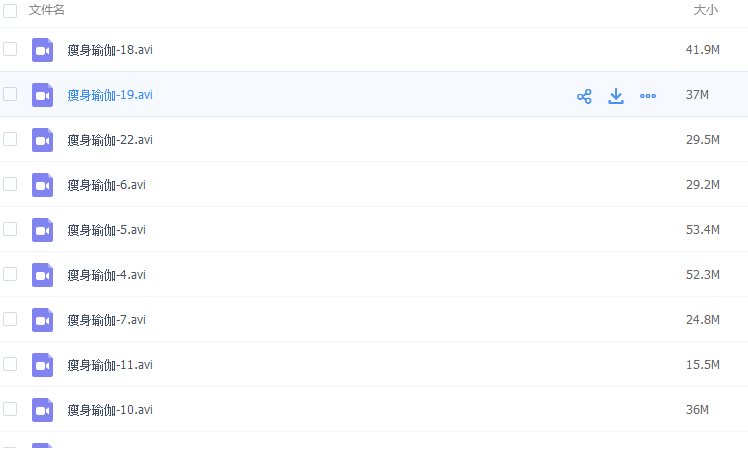
Task: Open the file name 瘦身瑜伽-22.avi
Action: click(110, 140)
